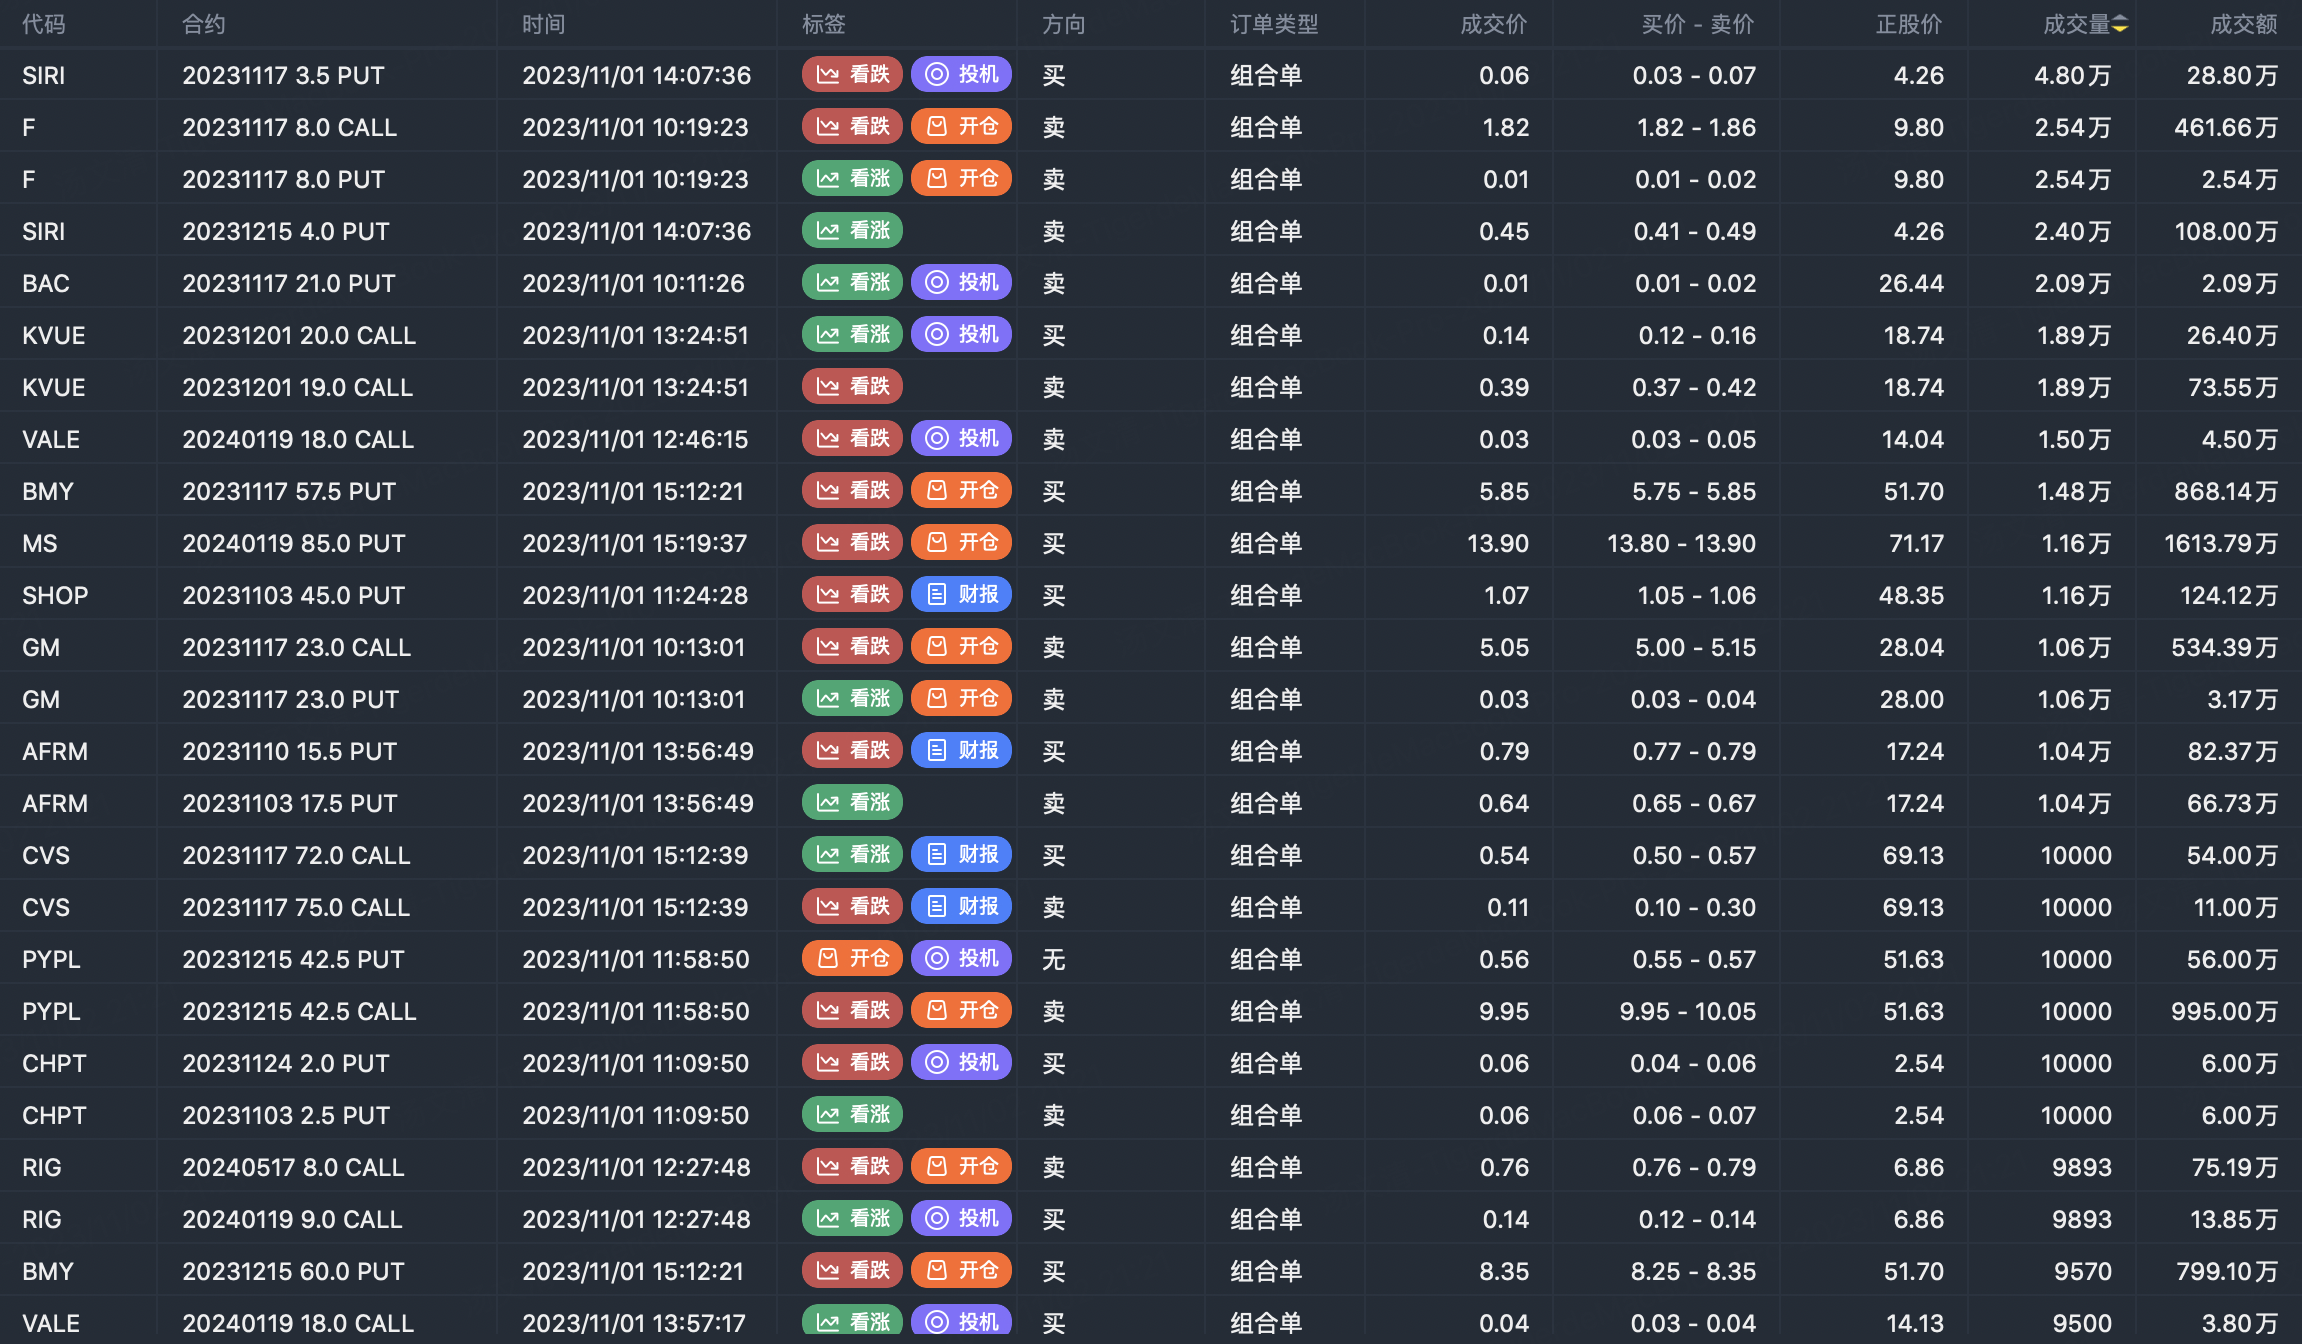Click the 看涨 tag on GM 23.0 PUT row
The image size is (2302, 1344).
[853, 698]
